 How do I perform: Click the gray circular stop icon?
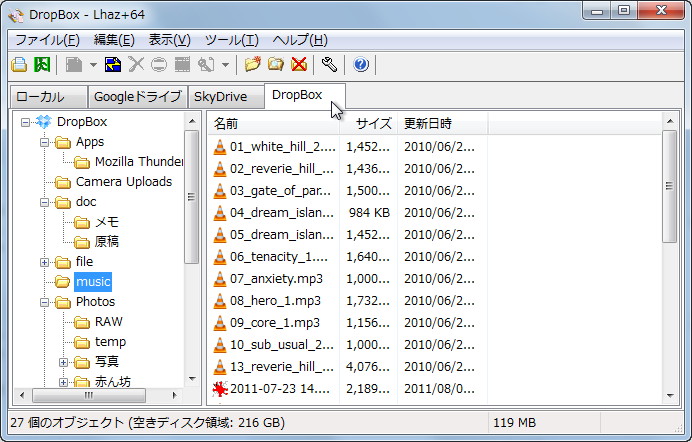(x=159, y=65)
